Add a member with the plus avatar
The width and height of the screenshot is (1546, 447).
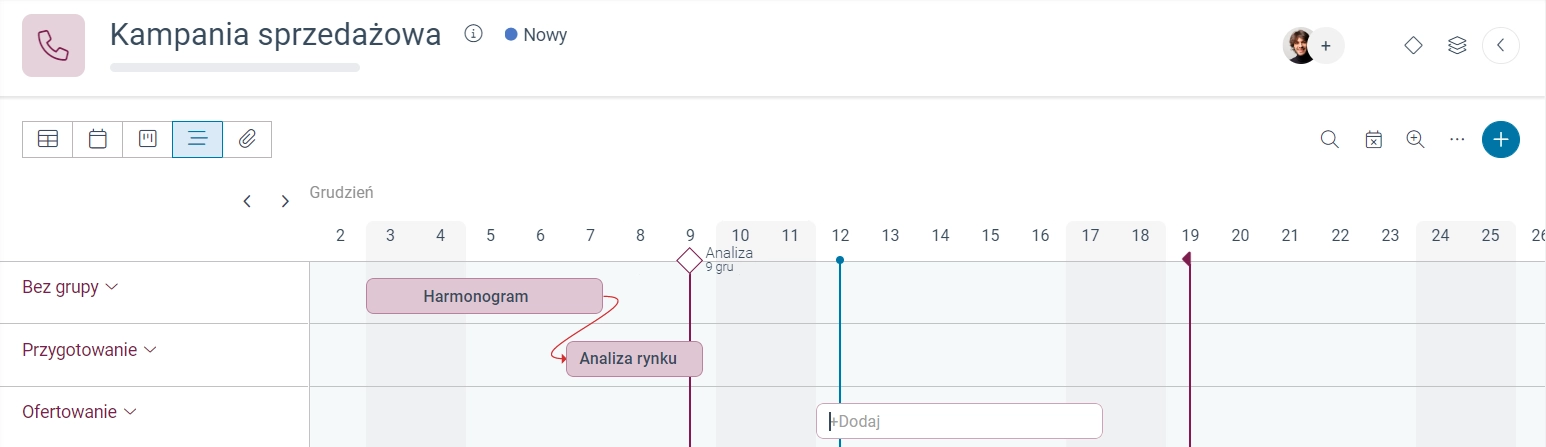tap(1326, 46)
